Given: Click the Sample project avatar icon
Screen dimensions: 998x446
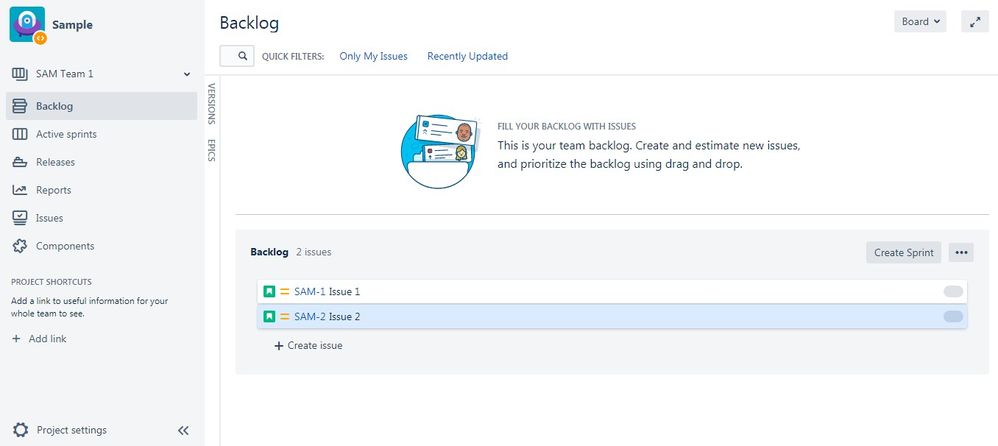Looking at the screenshot, I should pyautogui.click(x=27, y=24).
